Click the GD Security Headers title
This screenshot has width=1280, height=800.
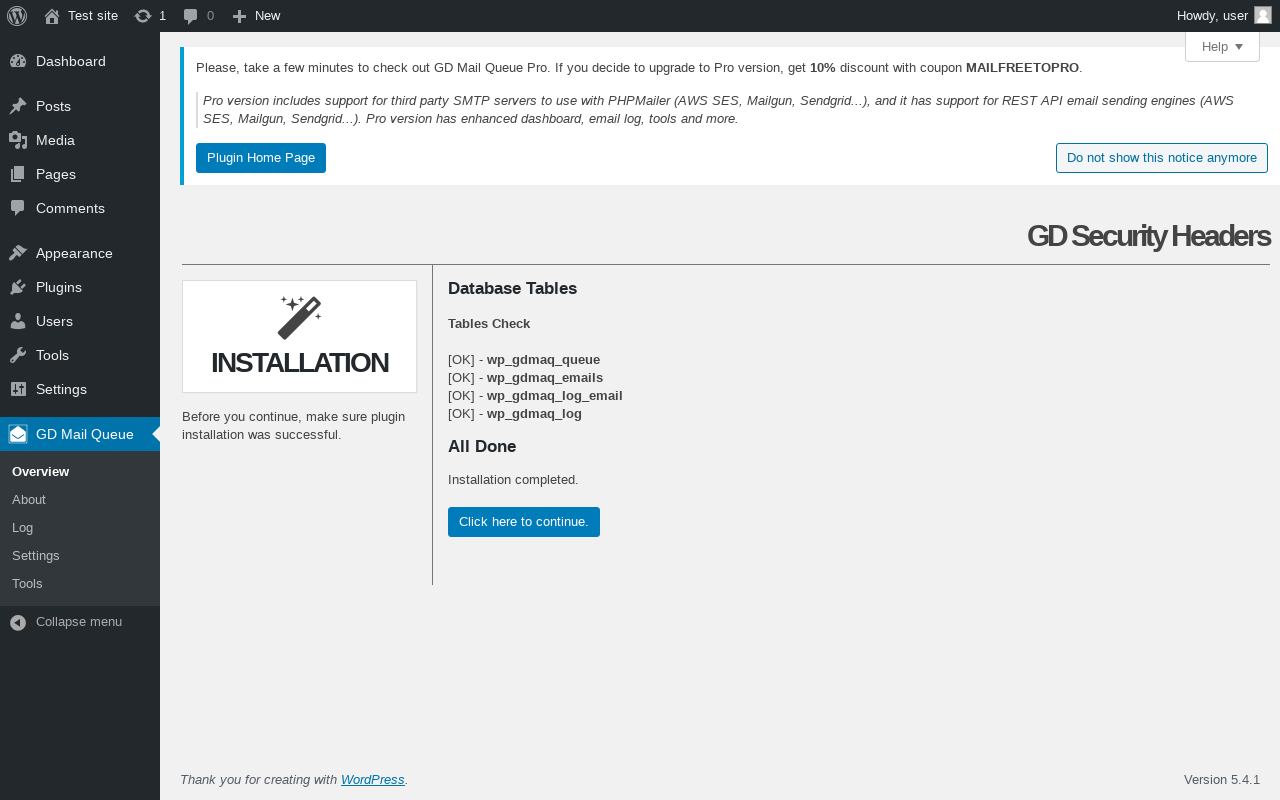click(1148, 236)
